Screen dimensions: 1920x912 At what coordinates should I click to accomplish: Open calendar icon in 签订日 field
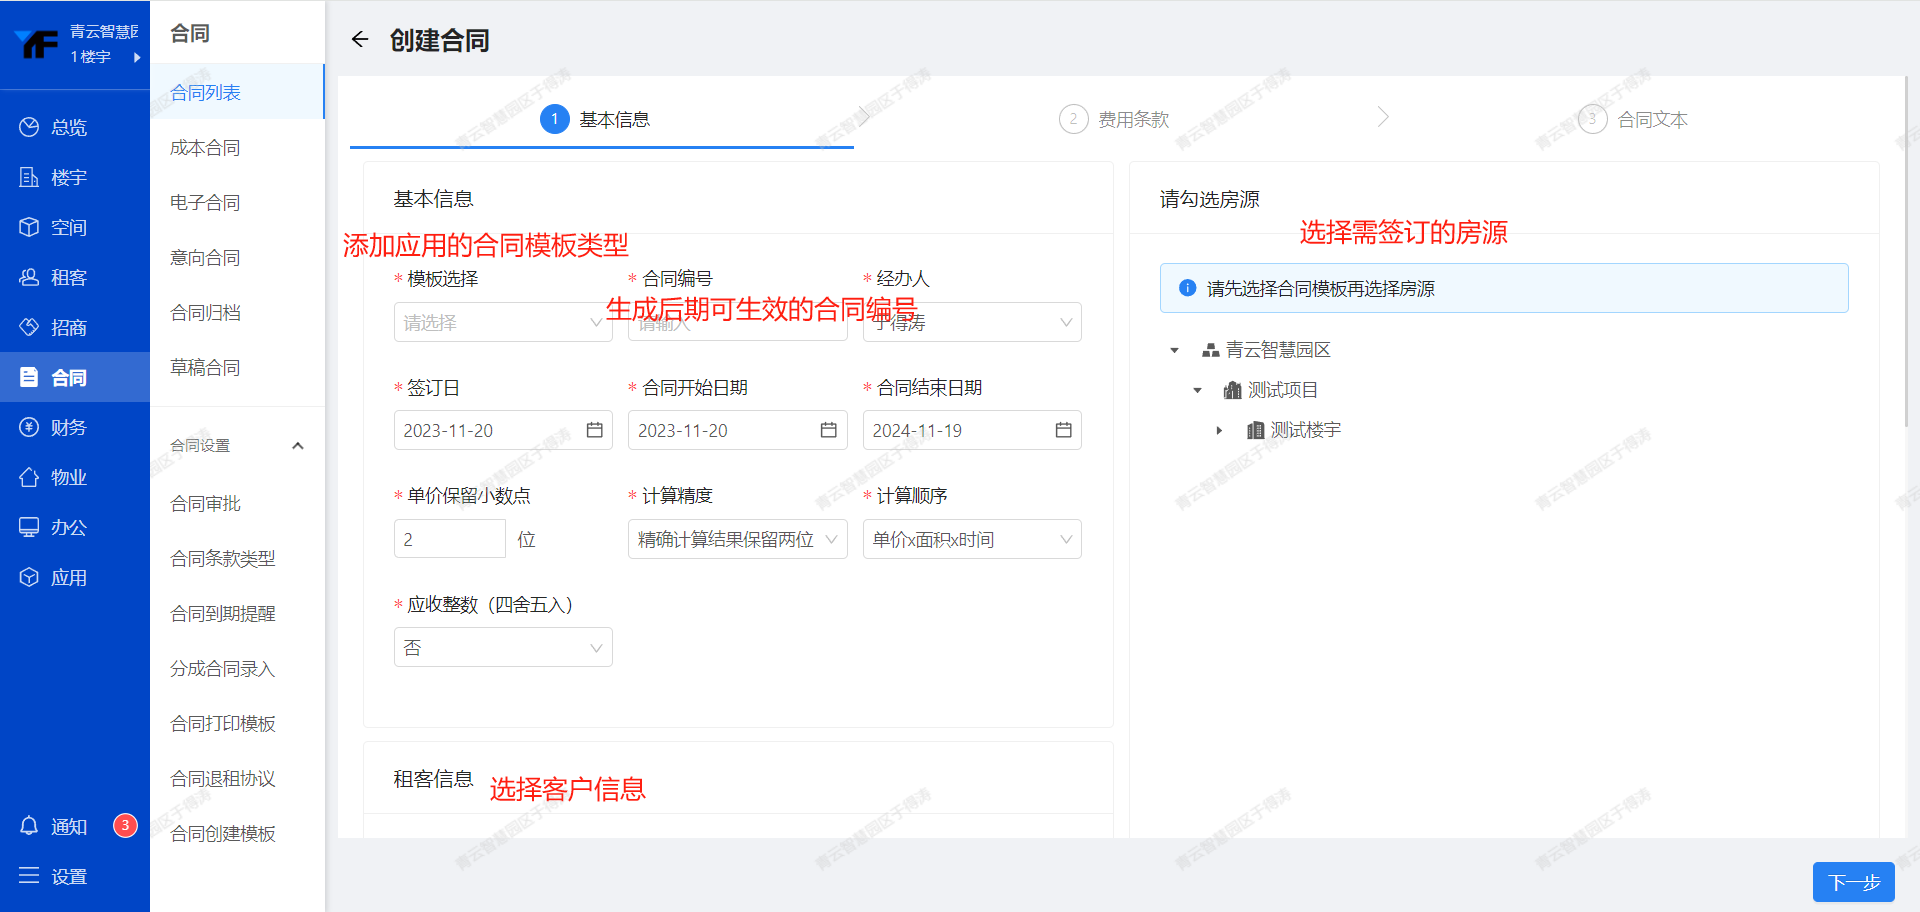594,430
